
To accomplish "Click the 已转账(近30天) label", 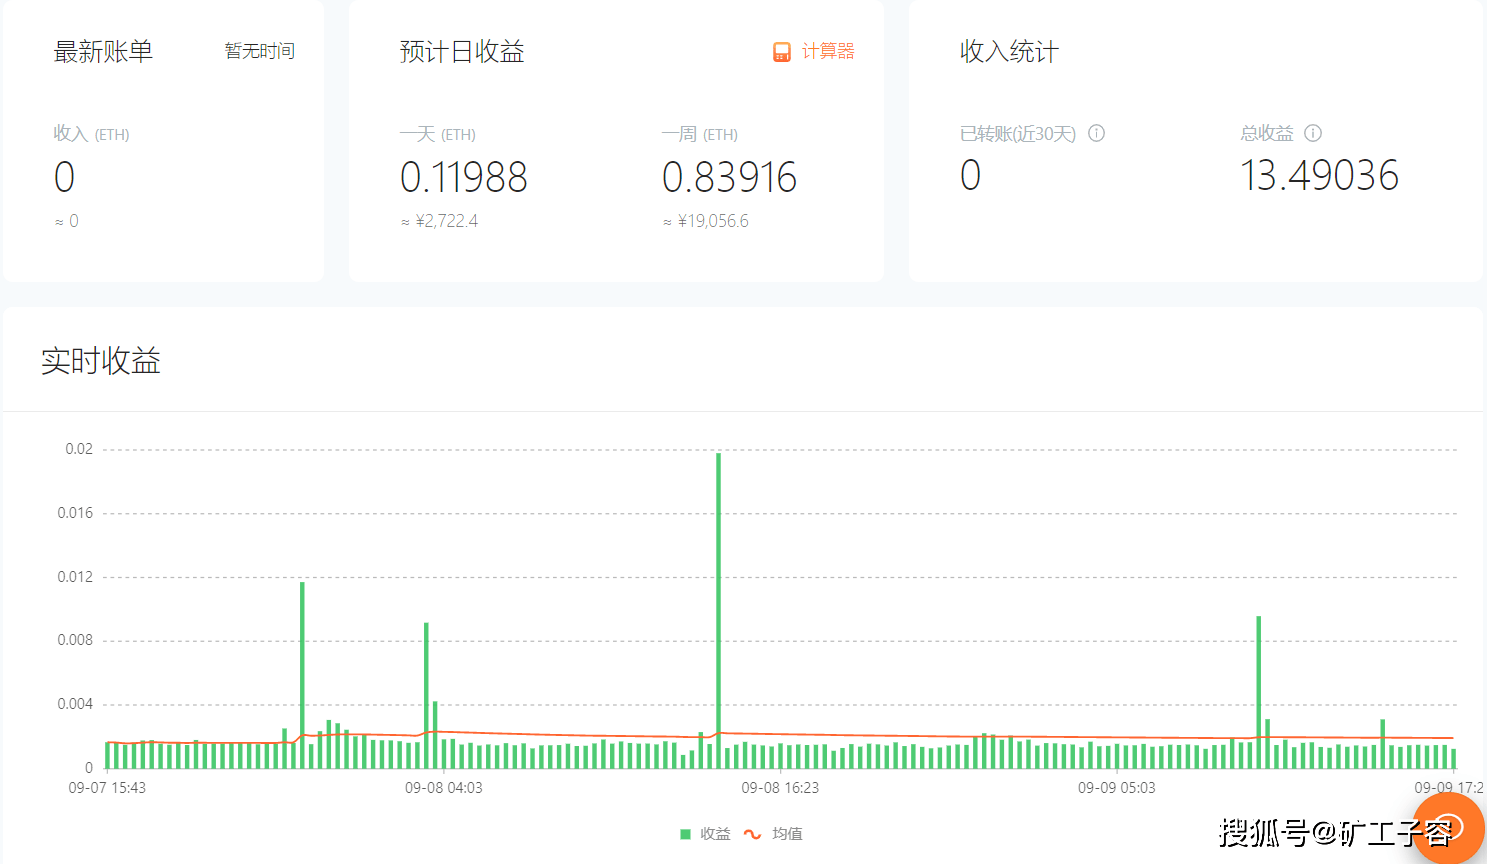I will (x=1018, y=134).
